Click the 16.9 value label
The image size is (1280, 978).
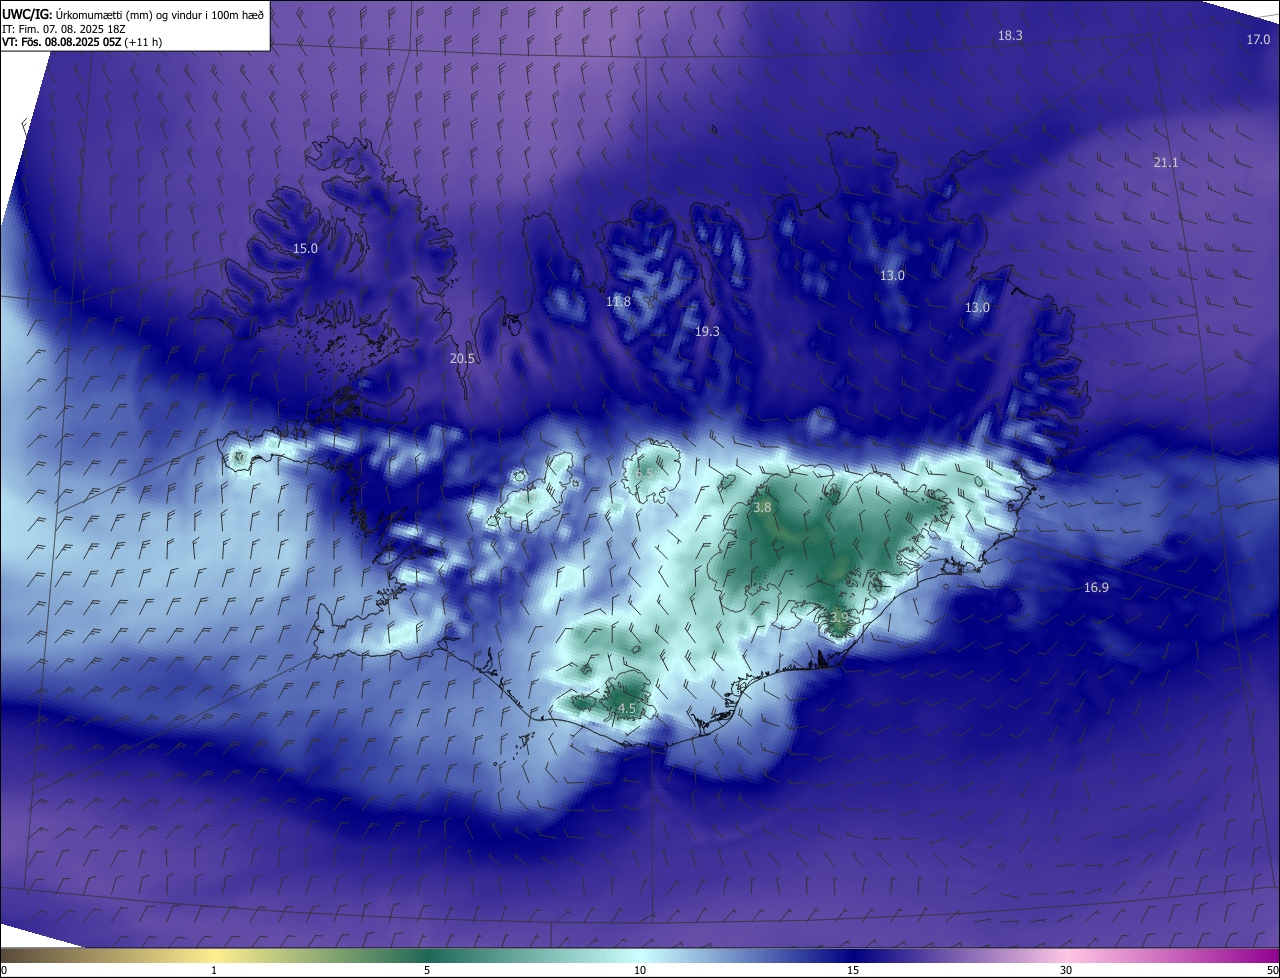click(x=1096, y=587)
